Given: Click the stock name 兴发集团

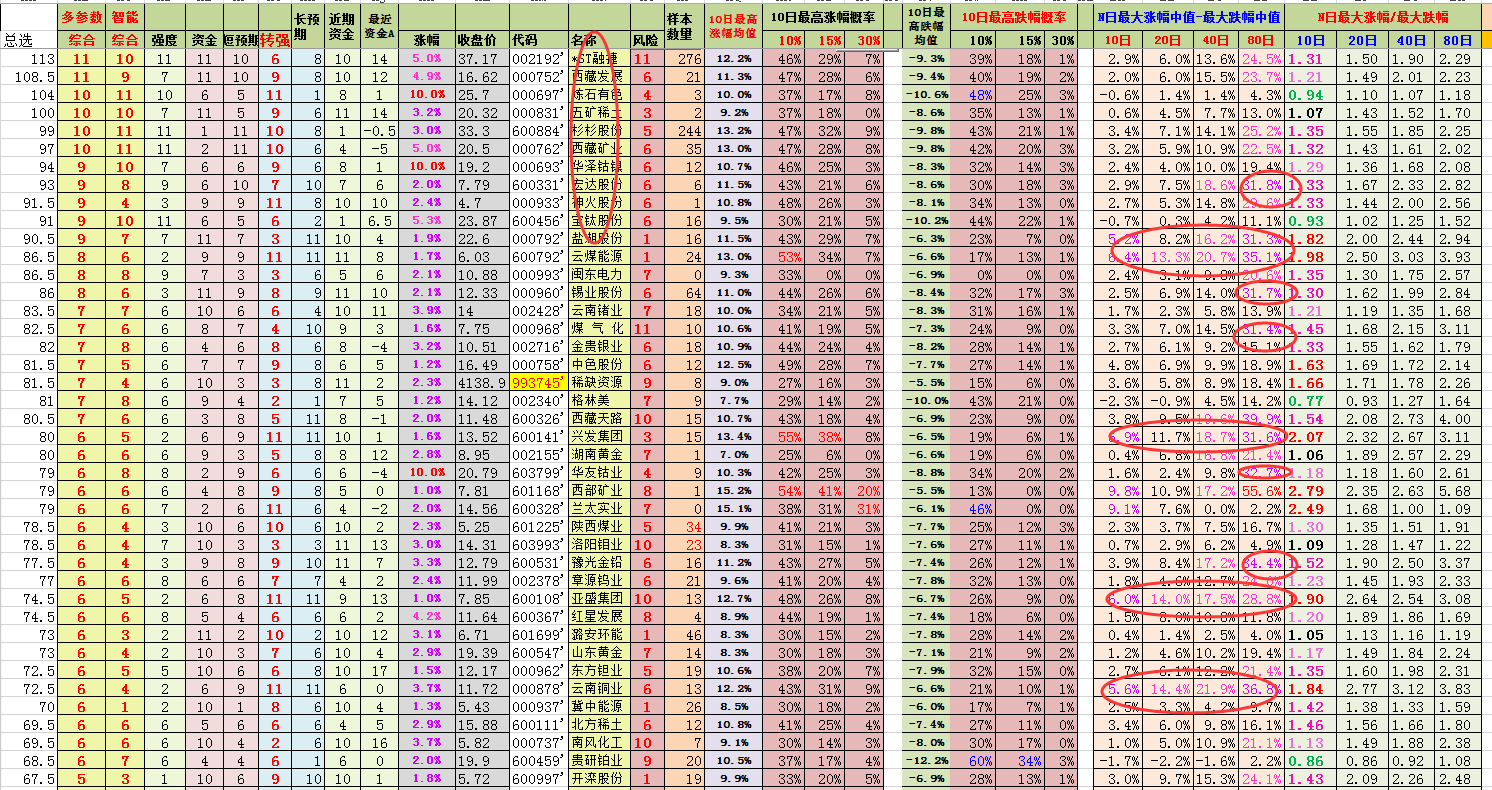Looking at the screenshot, I should [x=598, y=437].
